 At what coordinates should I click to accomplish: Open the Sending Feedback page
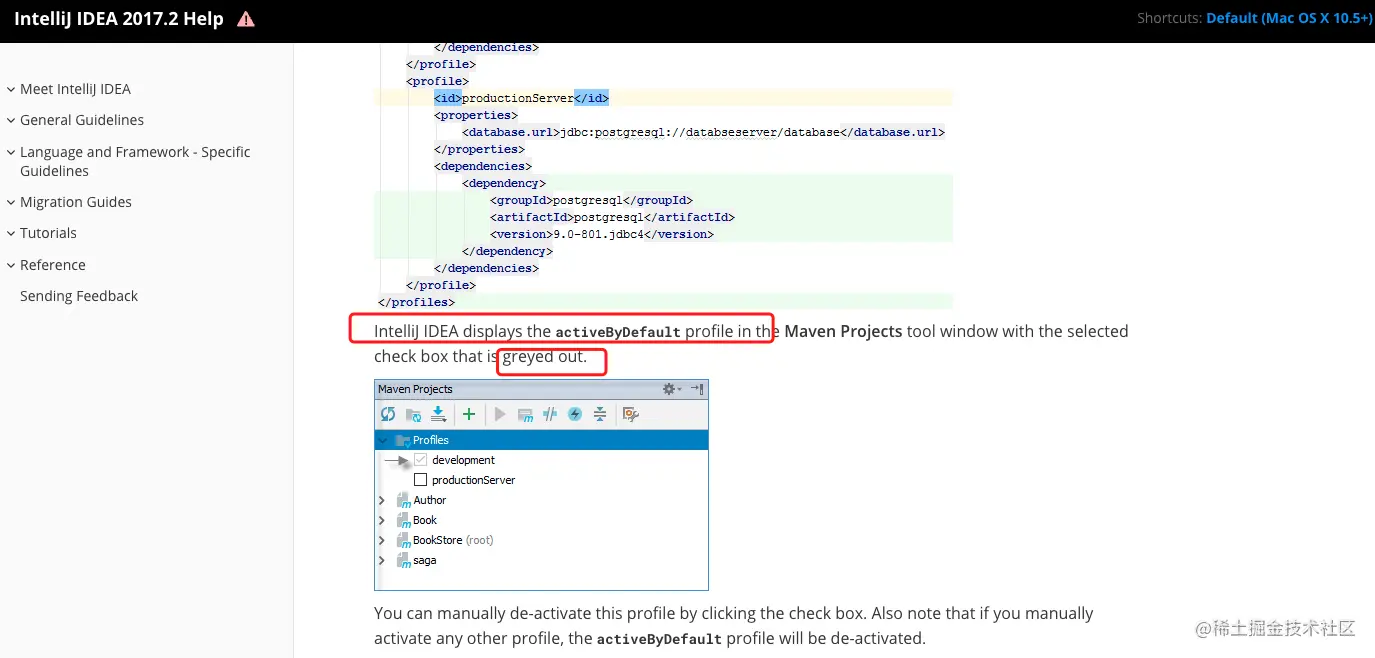click(79, 296)
